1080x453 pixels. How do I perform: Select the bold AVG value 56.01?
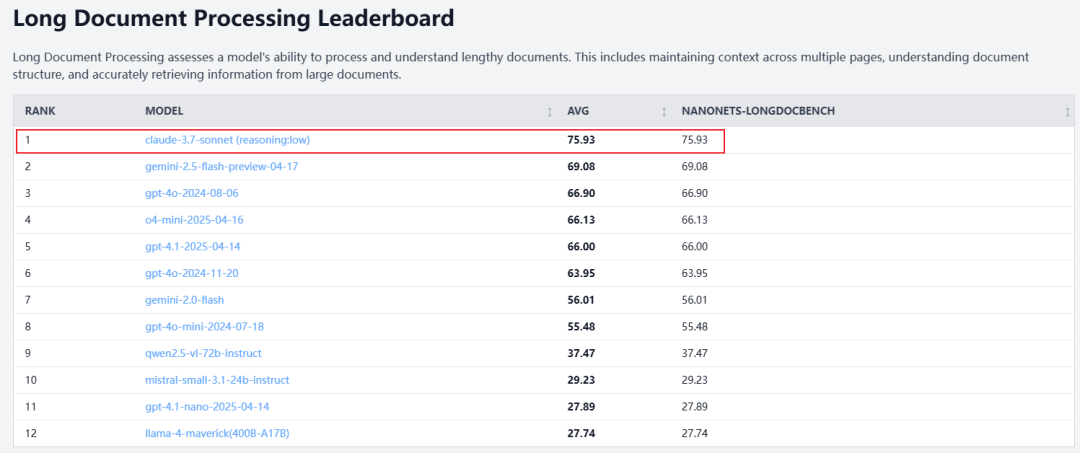click(581, 300)
